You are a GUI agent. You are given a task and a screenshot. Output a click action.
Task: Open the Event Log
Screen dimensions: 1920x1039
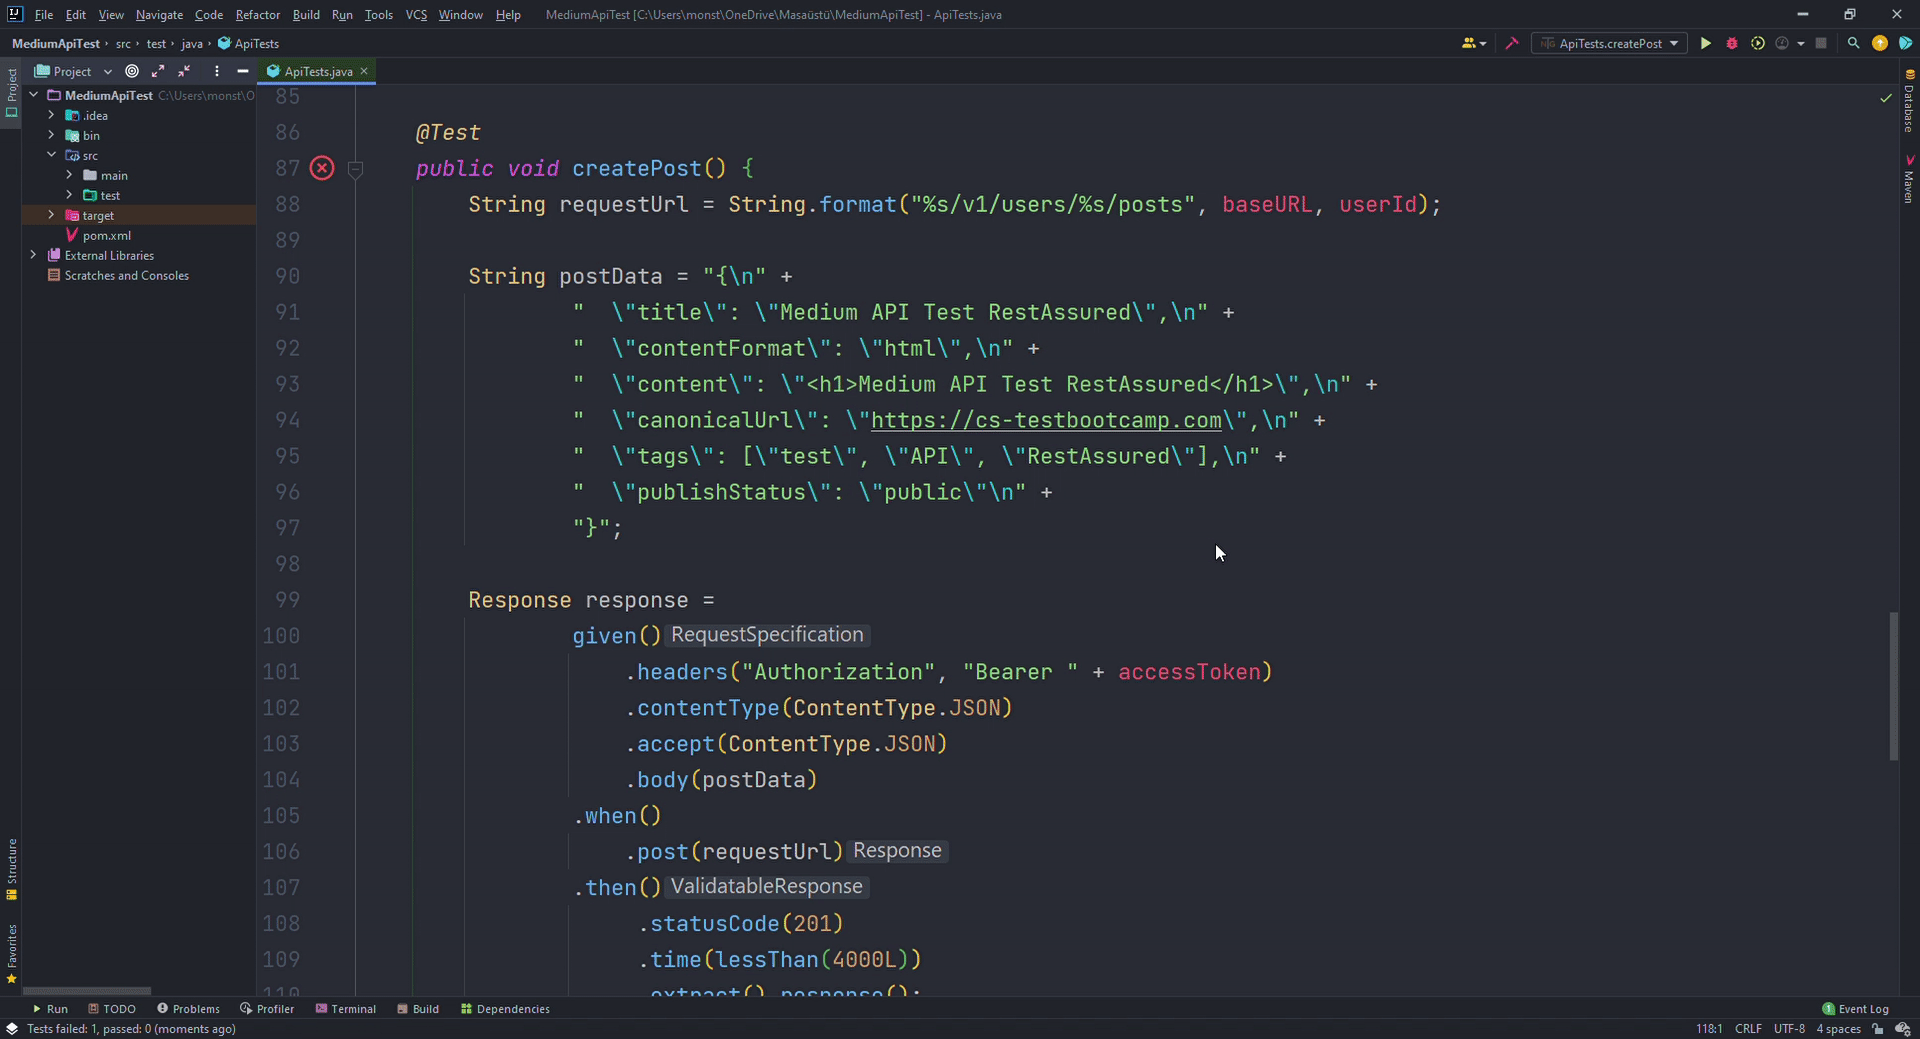(x=1856, y=1009)
